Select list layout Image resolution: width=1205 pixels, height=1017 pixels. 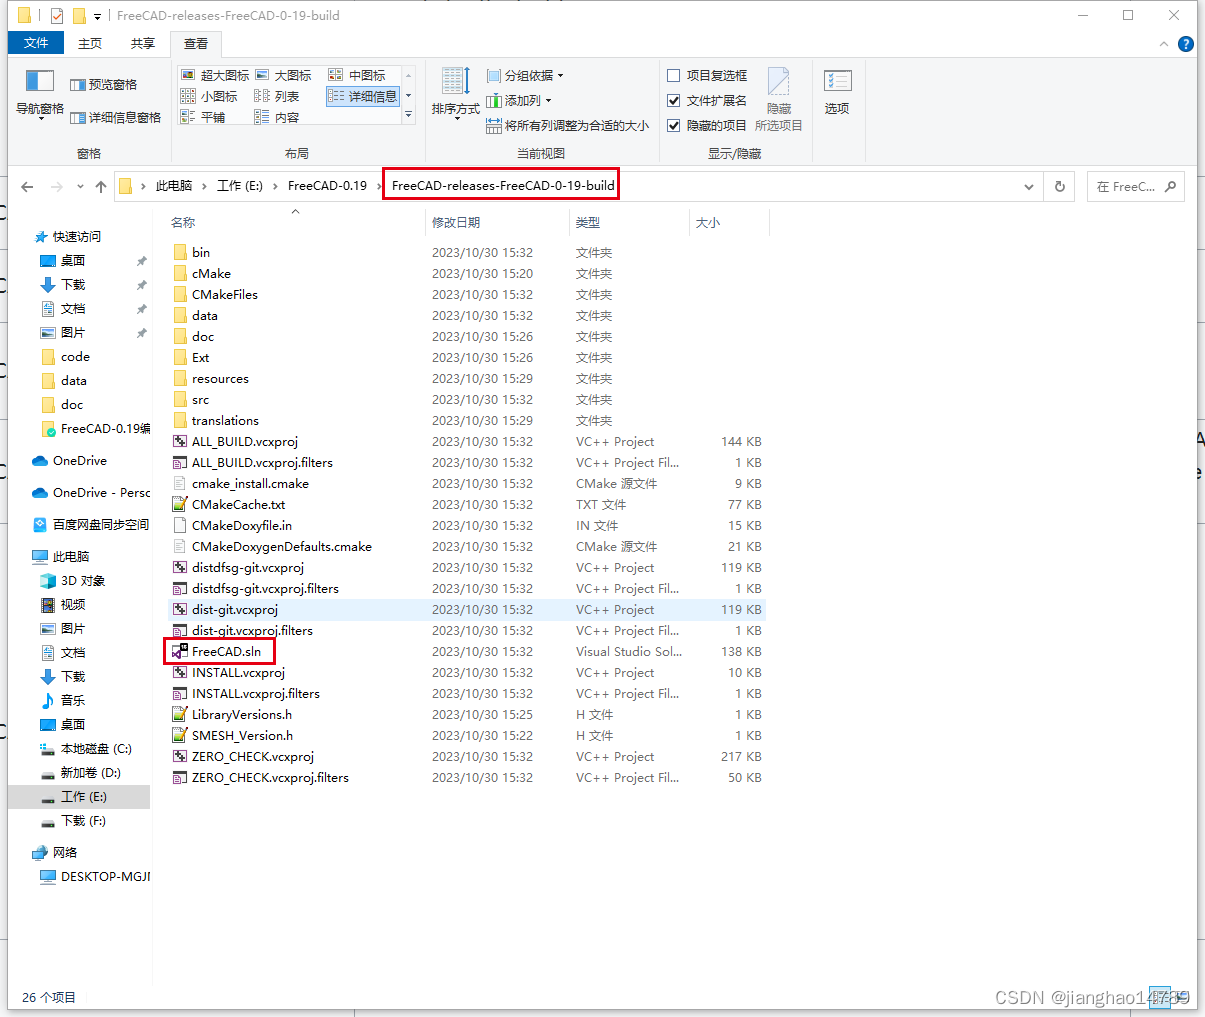(x=277, y=96)
